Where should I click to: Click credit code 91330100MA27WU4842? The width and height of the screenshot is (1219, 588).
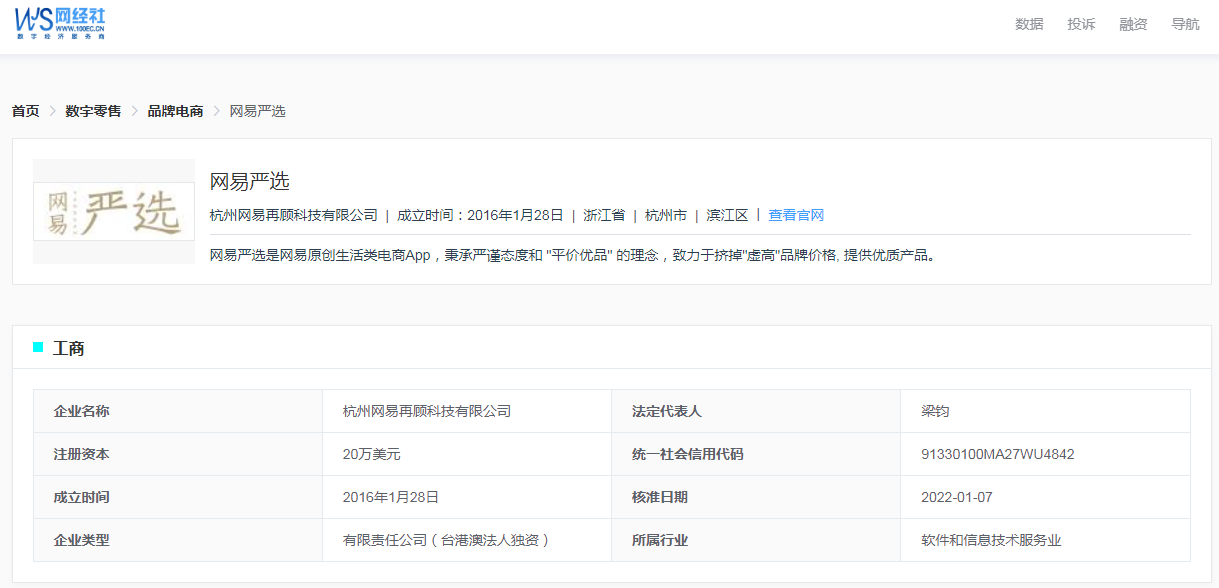coord(1045,454)
